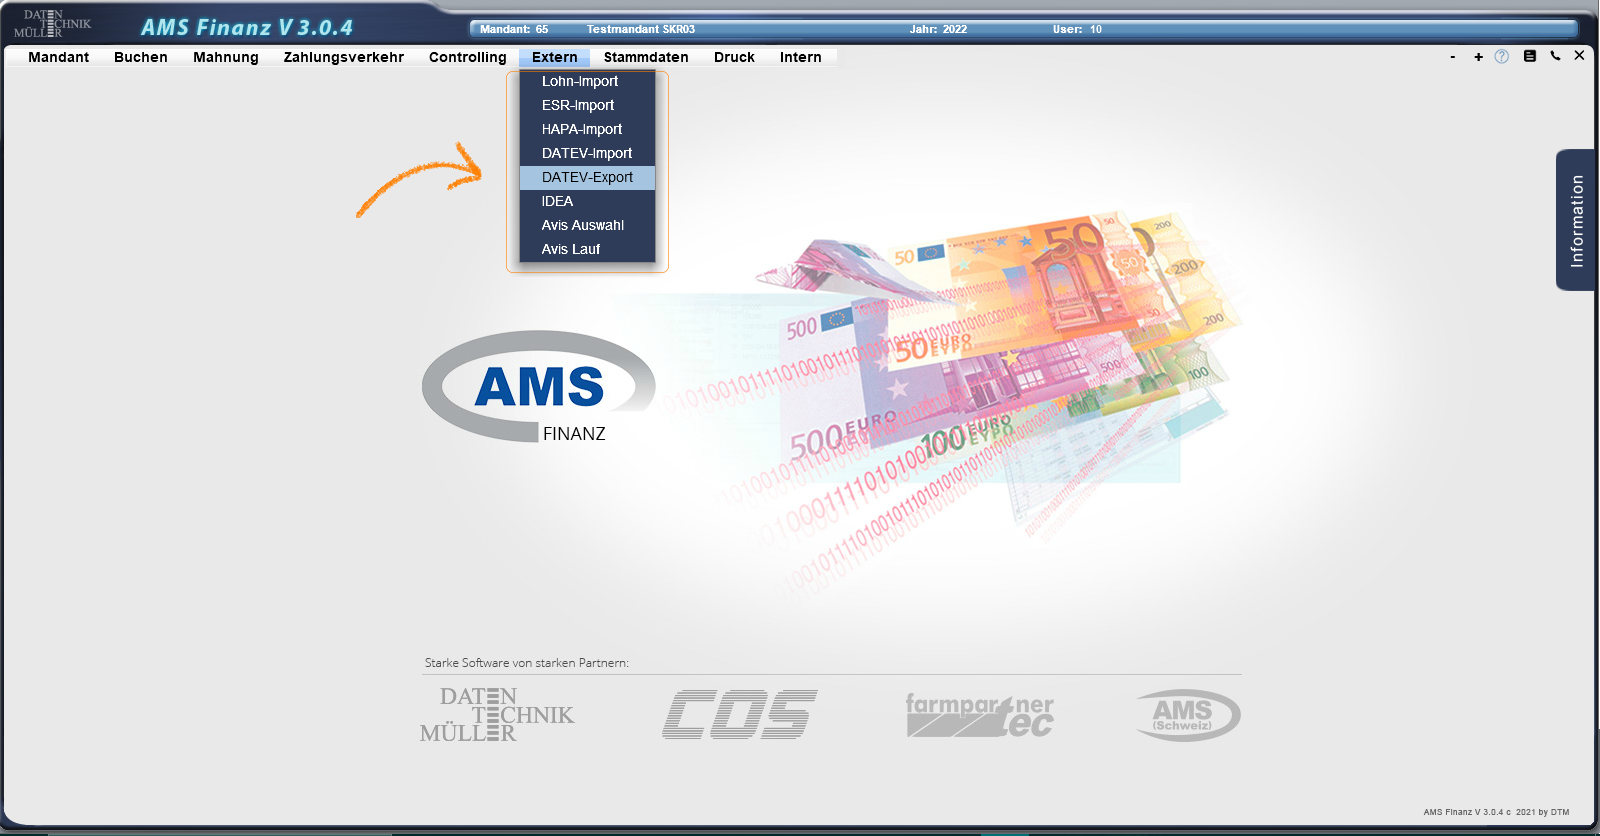The height and width of the screenshot is (836, 1600).
Task: Open the Zahlungsverkehr menu
Action: [x=343, y=57]
